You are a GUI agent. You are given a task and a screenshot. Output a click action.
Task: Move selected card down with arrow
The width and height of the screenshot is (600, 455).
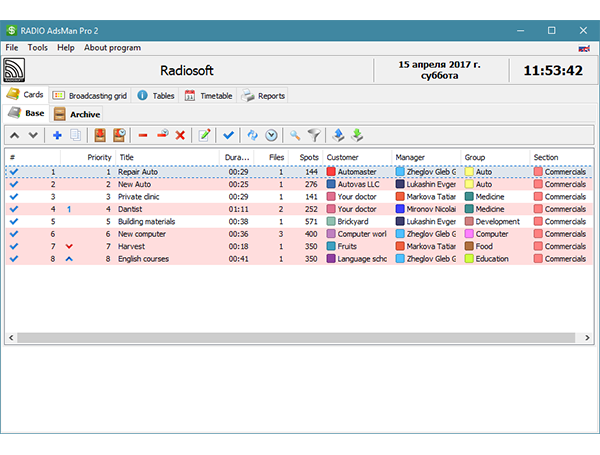[33, 135]
